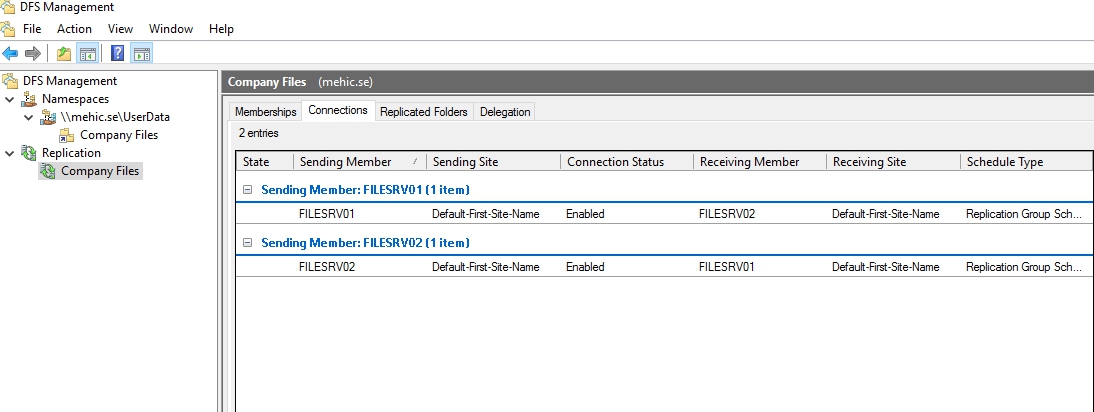1094x412 pixels.
Task: Toggle the Show/Hide Console Tree icon
Action: coord(87,53)
